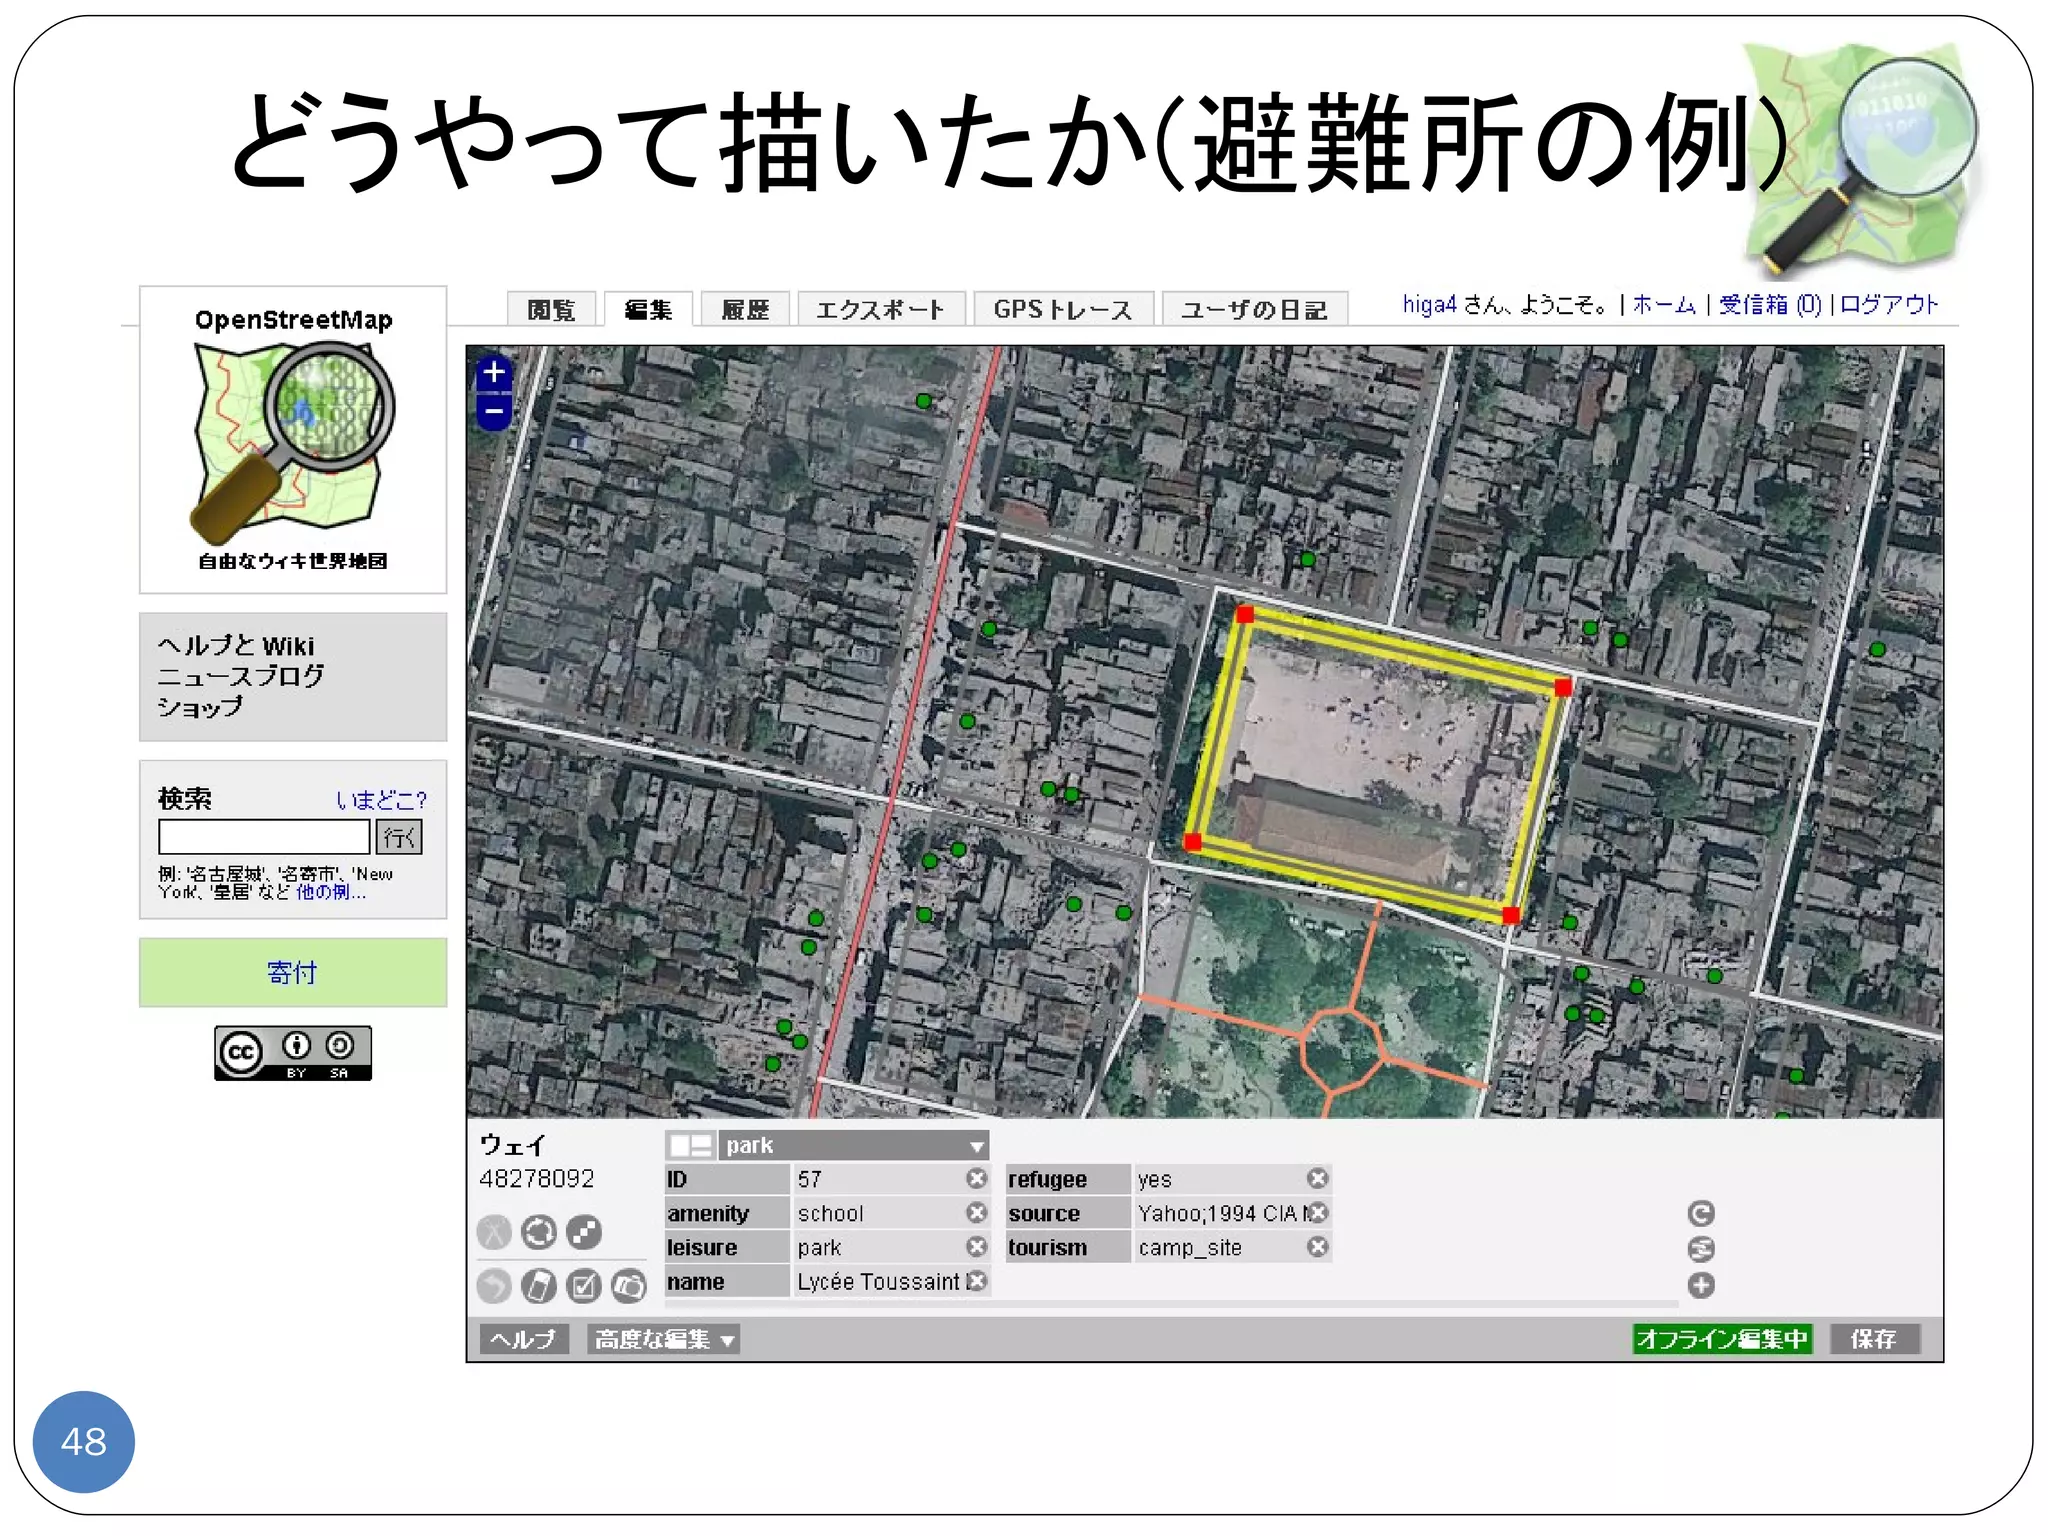Click the logout link at top right
This screenshot has width=2048, height=1536.
pos(1888,304)
